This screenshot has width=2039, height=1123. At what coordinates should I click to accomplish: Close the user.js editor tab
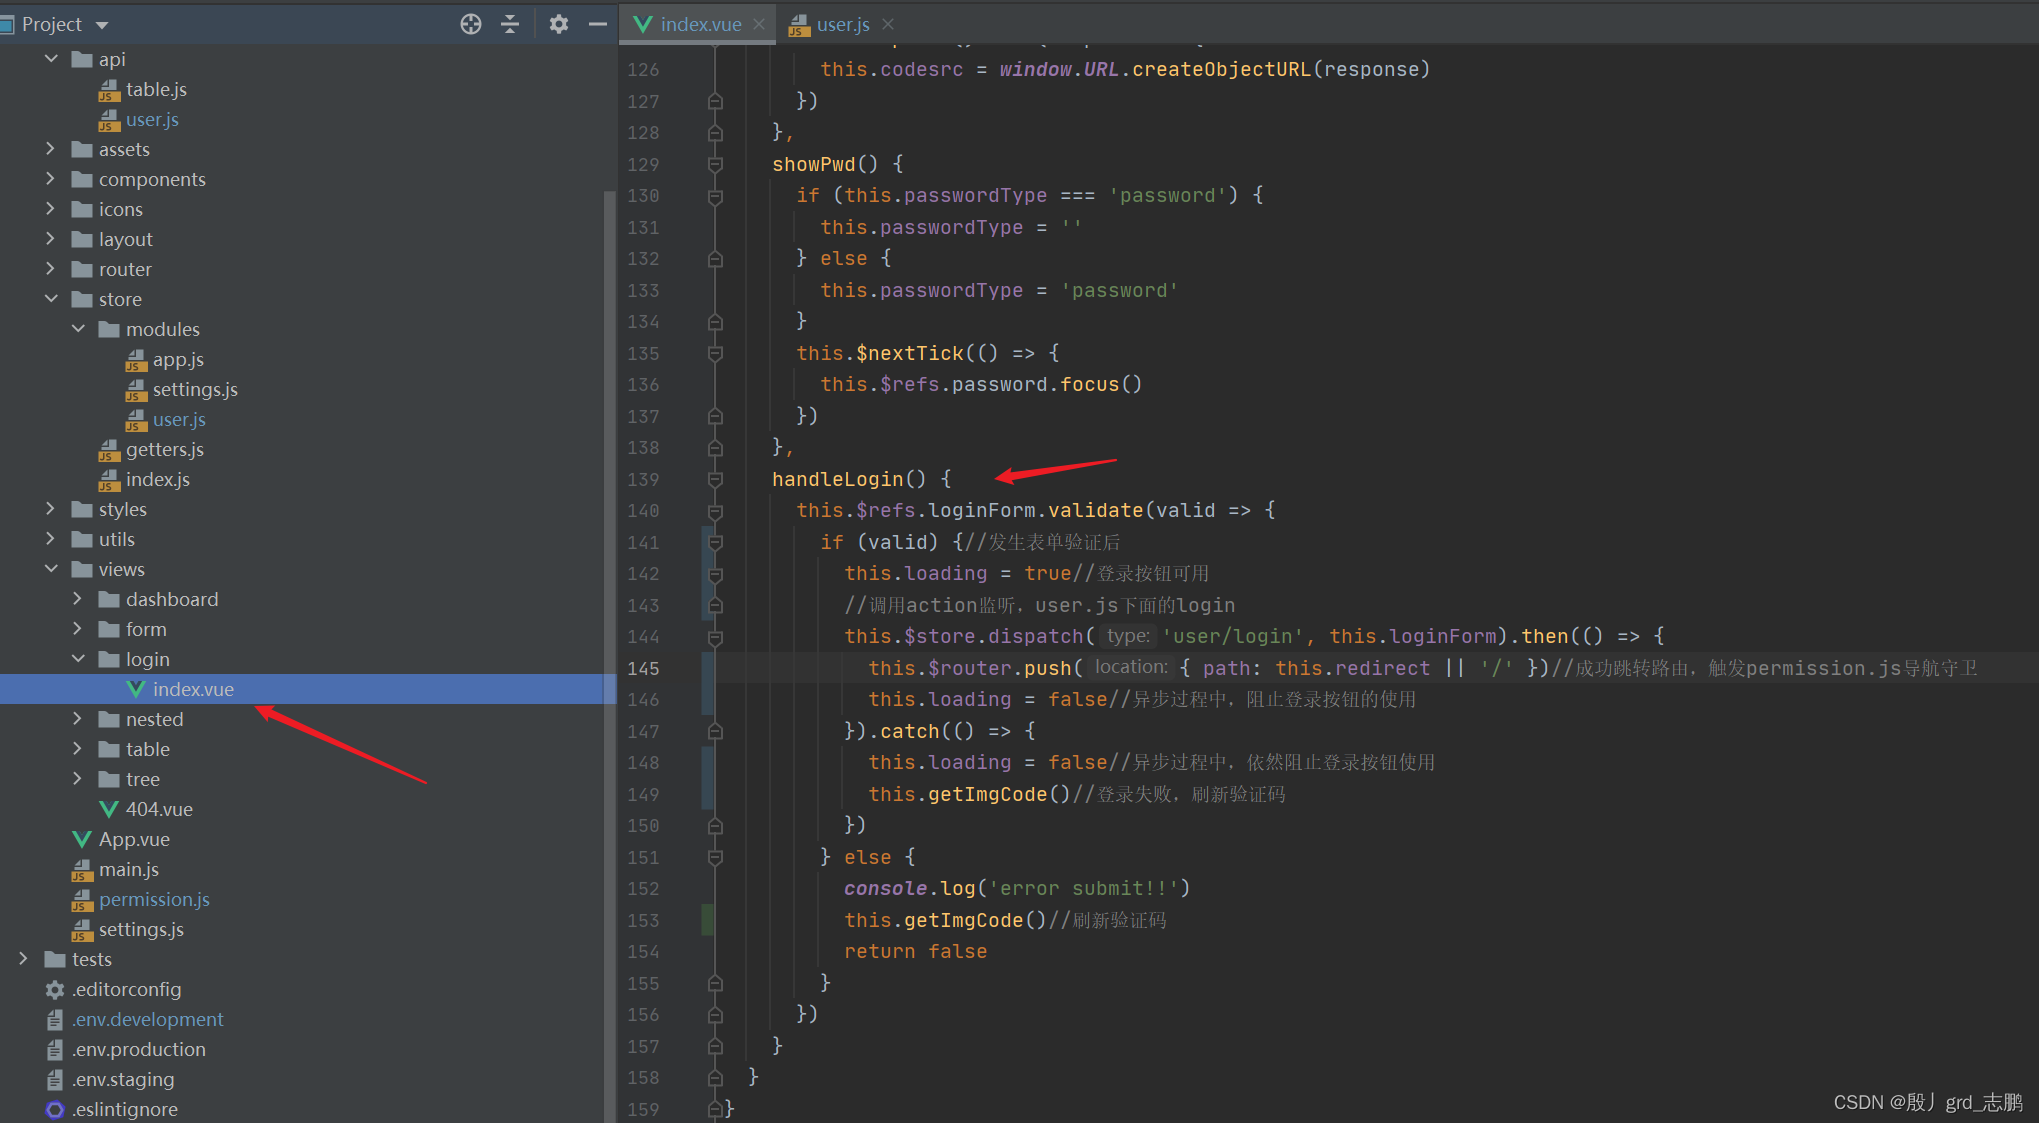point(888,24)
